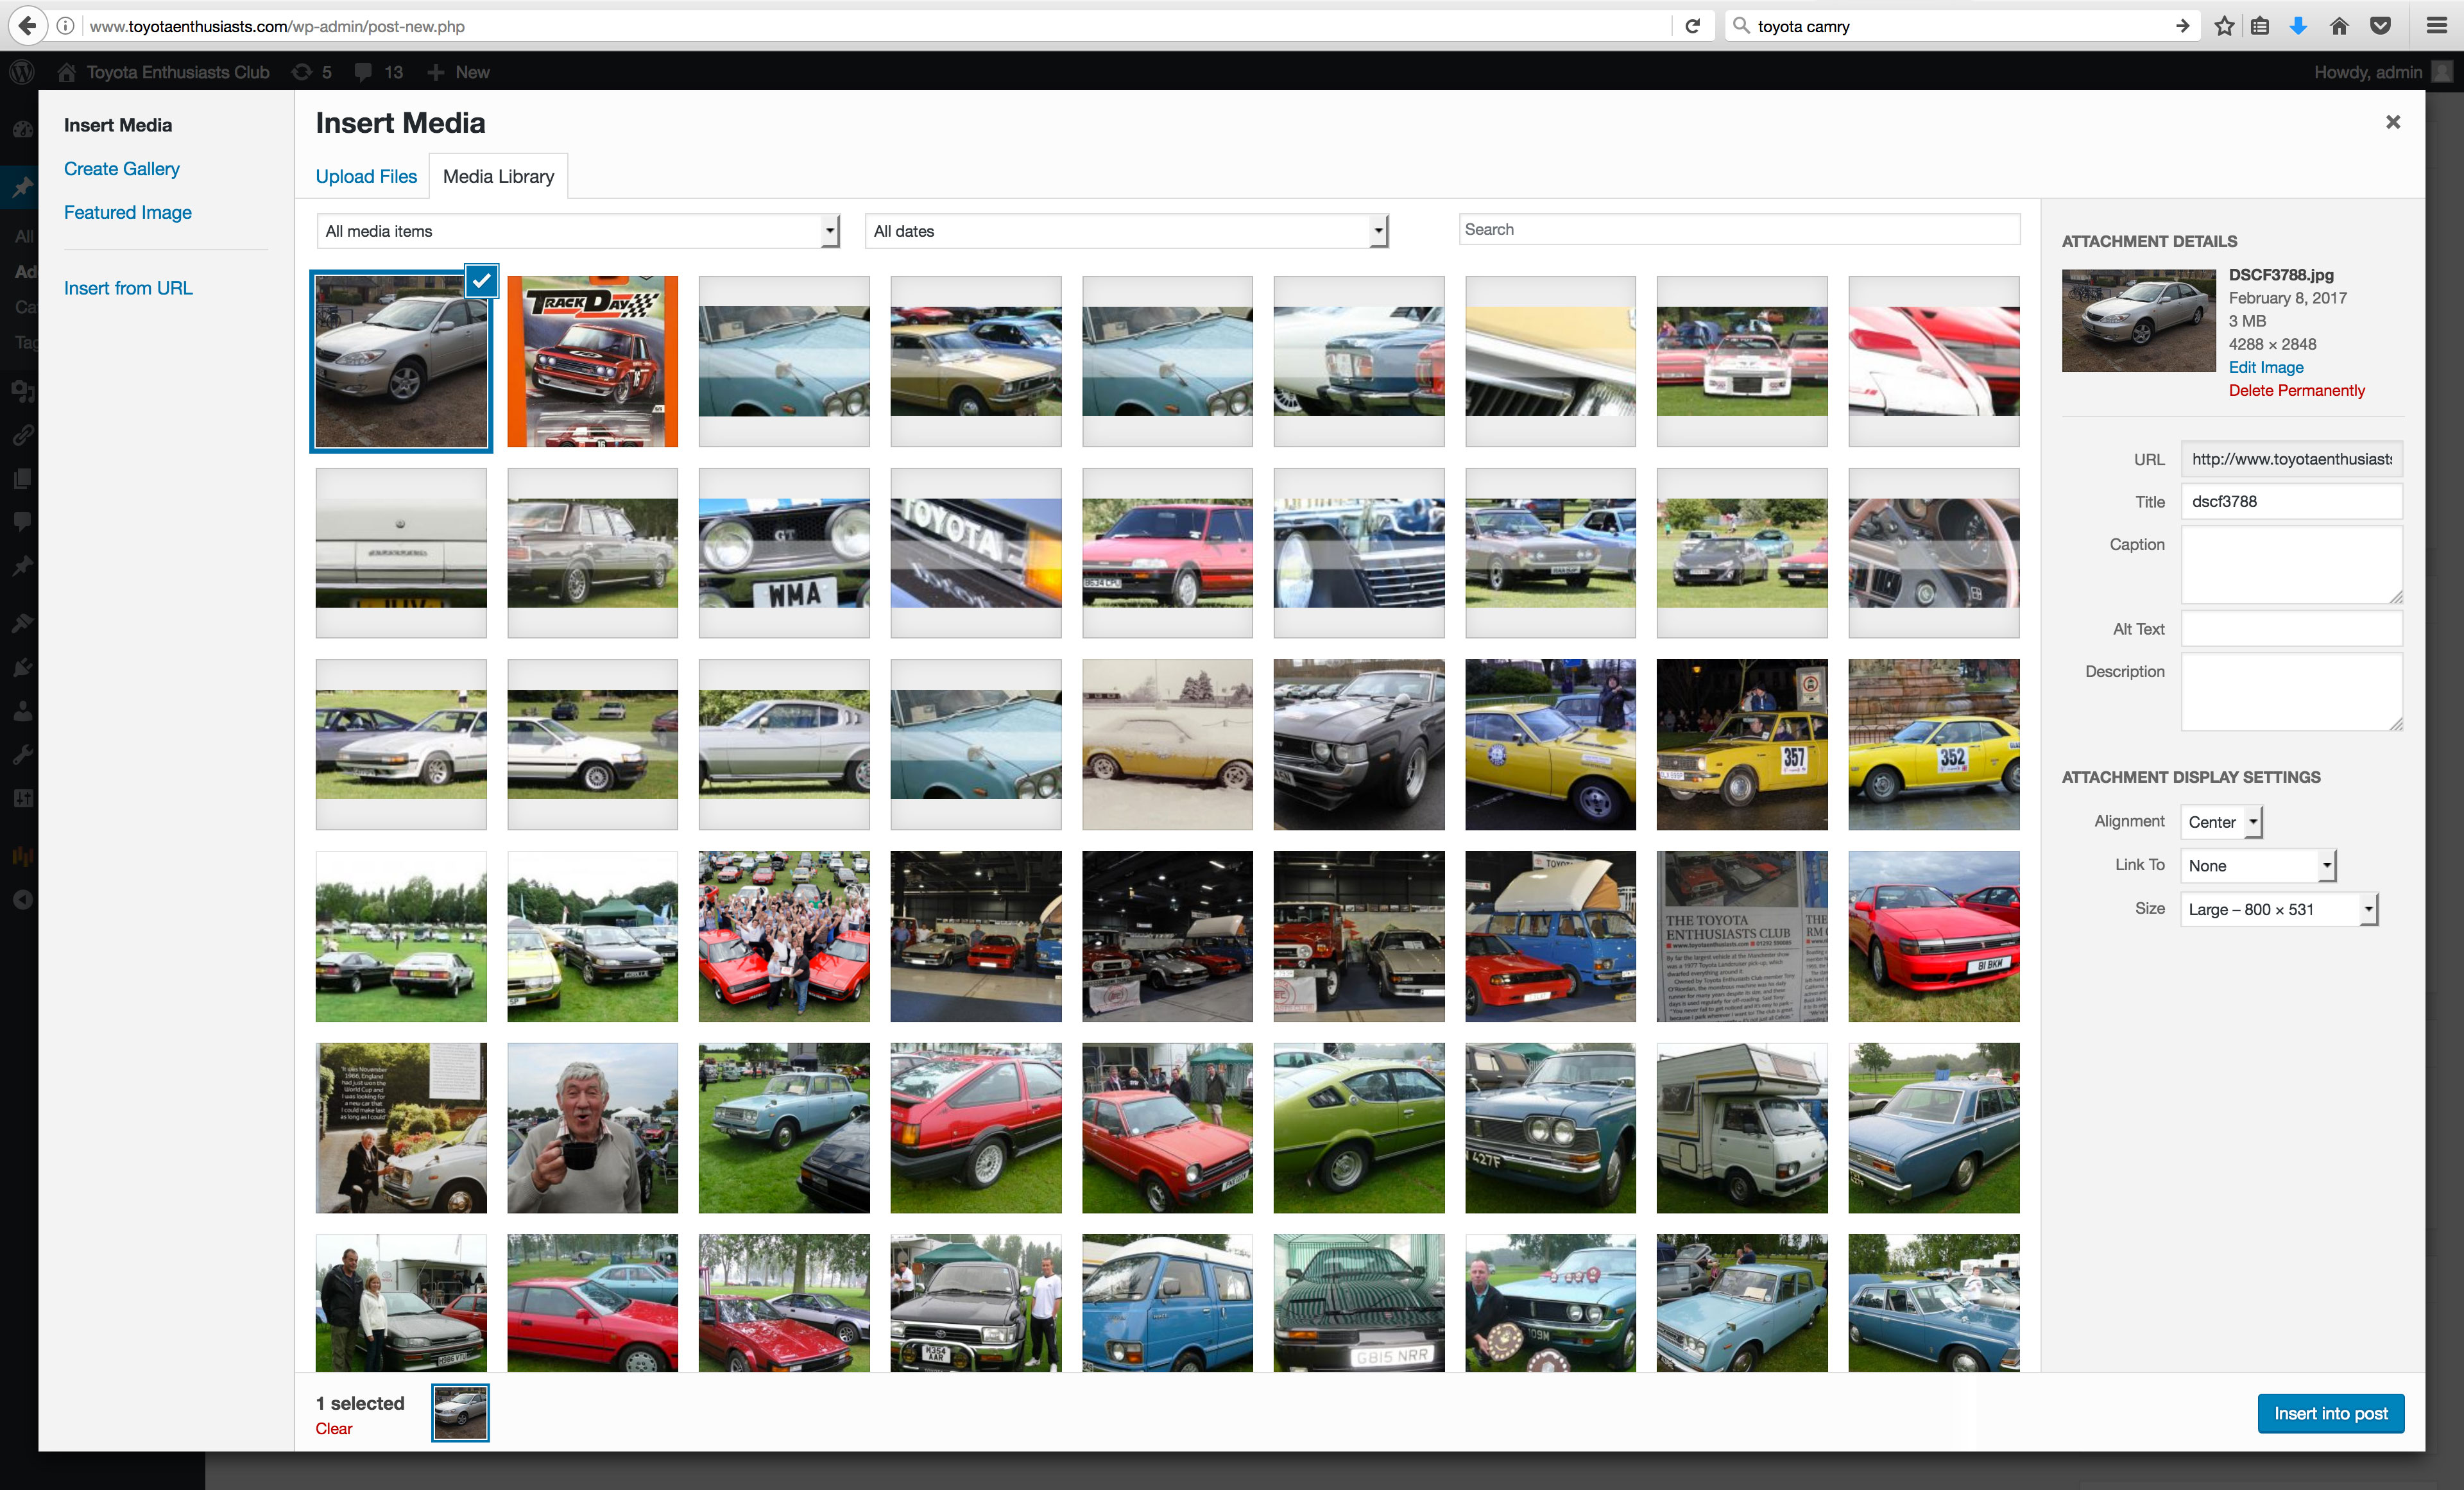Expand the All dates filter dropdown

[1126, 231]
